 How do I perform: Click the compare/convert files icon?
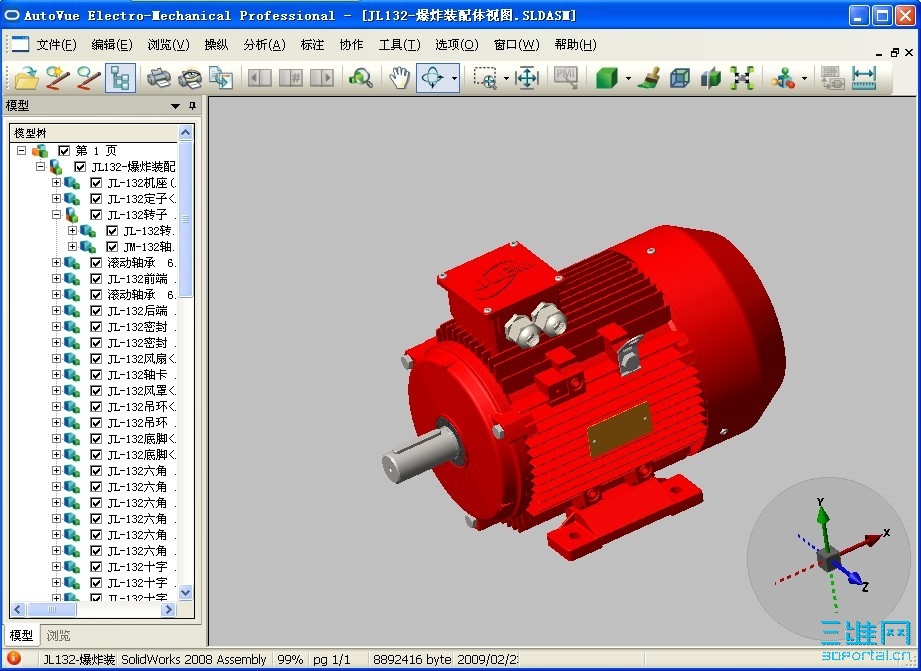[x=221, y=78]
